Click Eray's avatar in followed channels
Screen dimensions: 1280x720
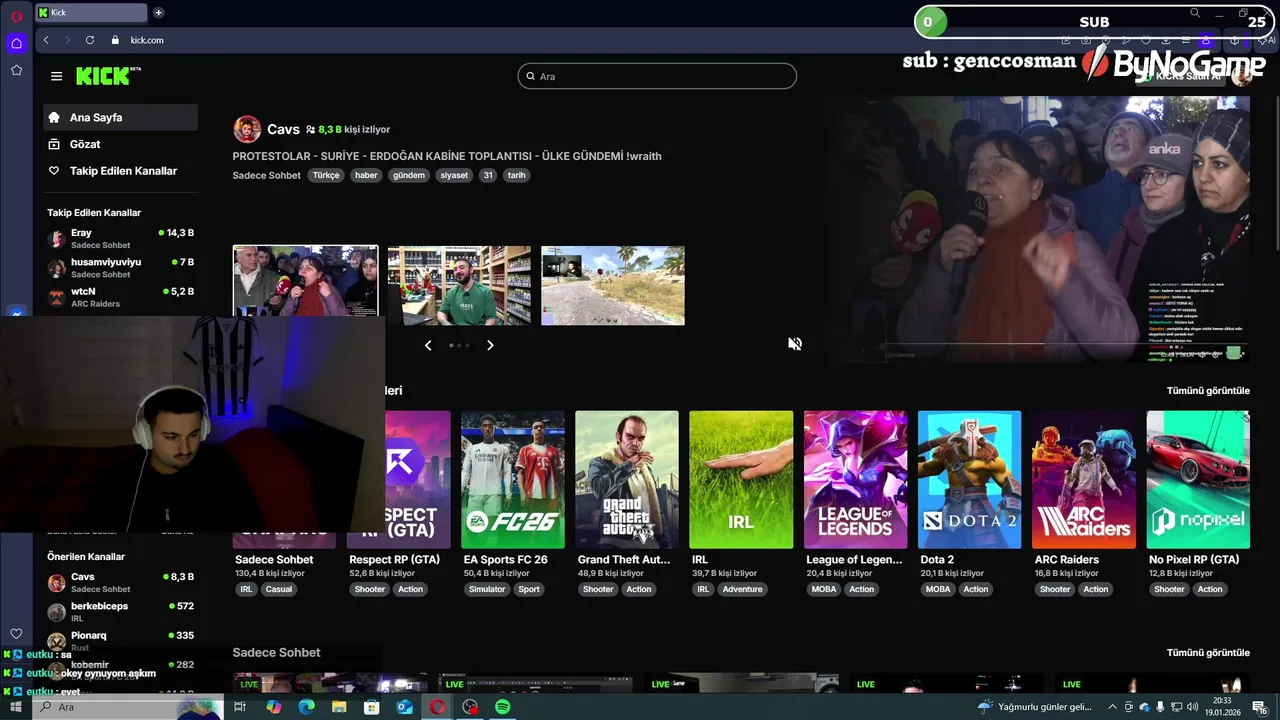point(57,239)
